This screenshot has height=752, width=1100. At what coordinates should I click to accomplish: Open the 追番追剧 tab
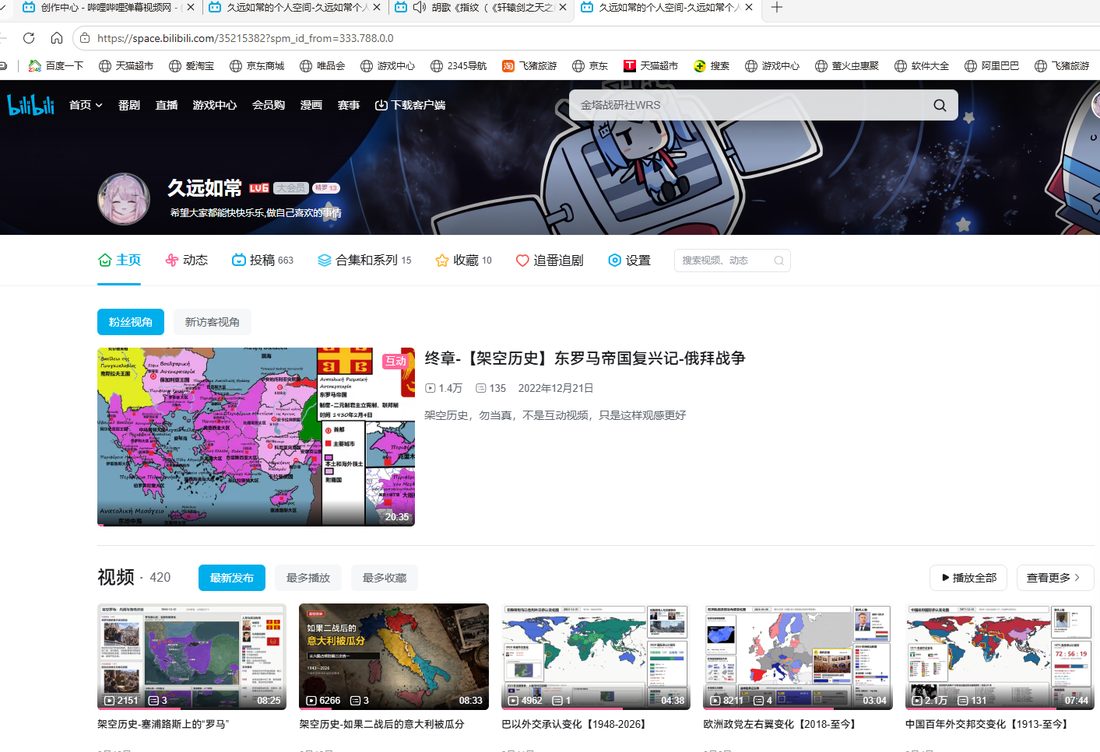click(549, 260)
